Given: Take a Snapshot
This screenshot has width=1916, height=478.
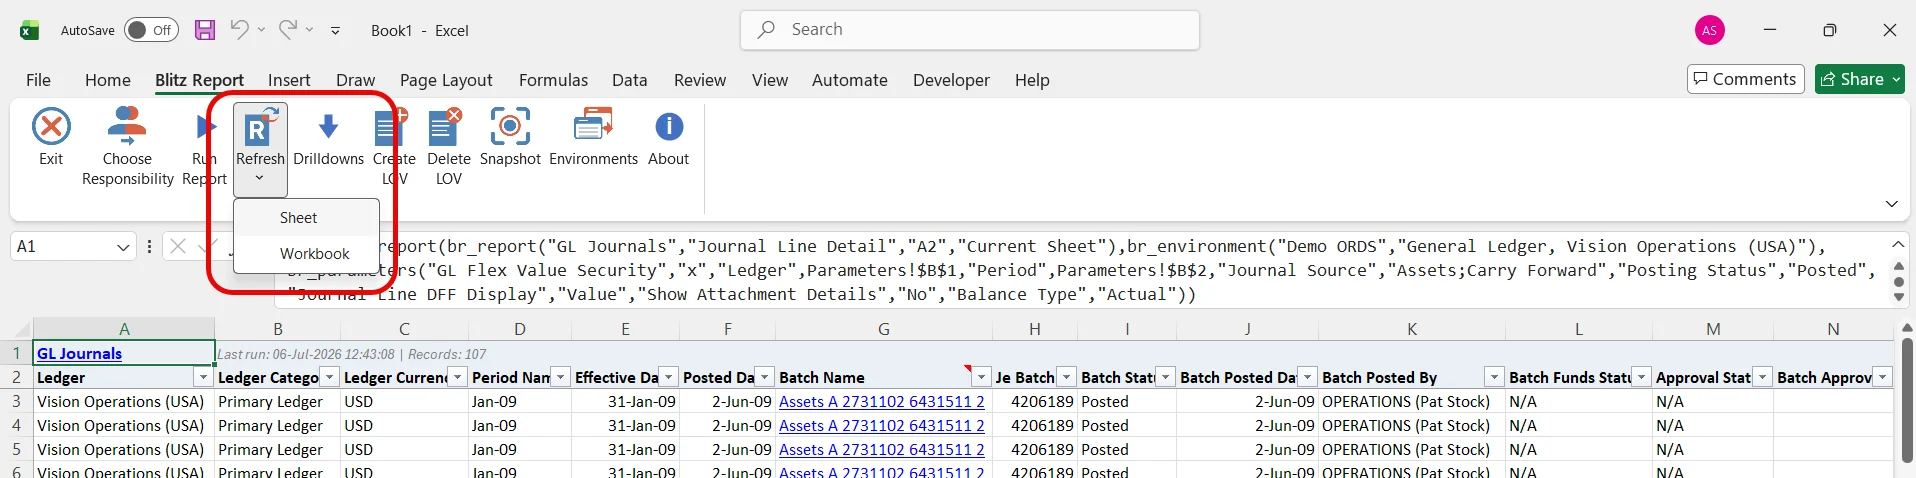Looking at the screenshot, I should click(x=510, y=136).
